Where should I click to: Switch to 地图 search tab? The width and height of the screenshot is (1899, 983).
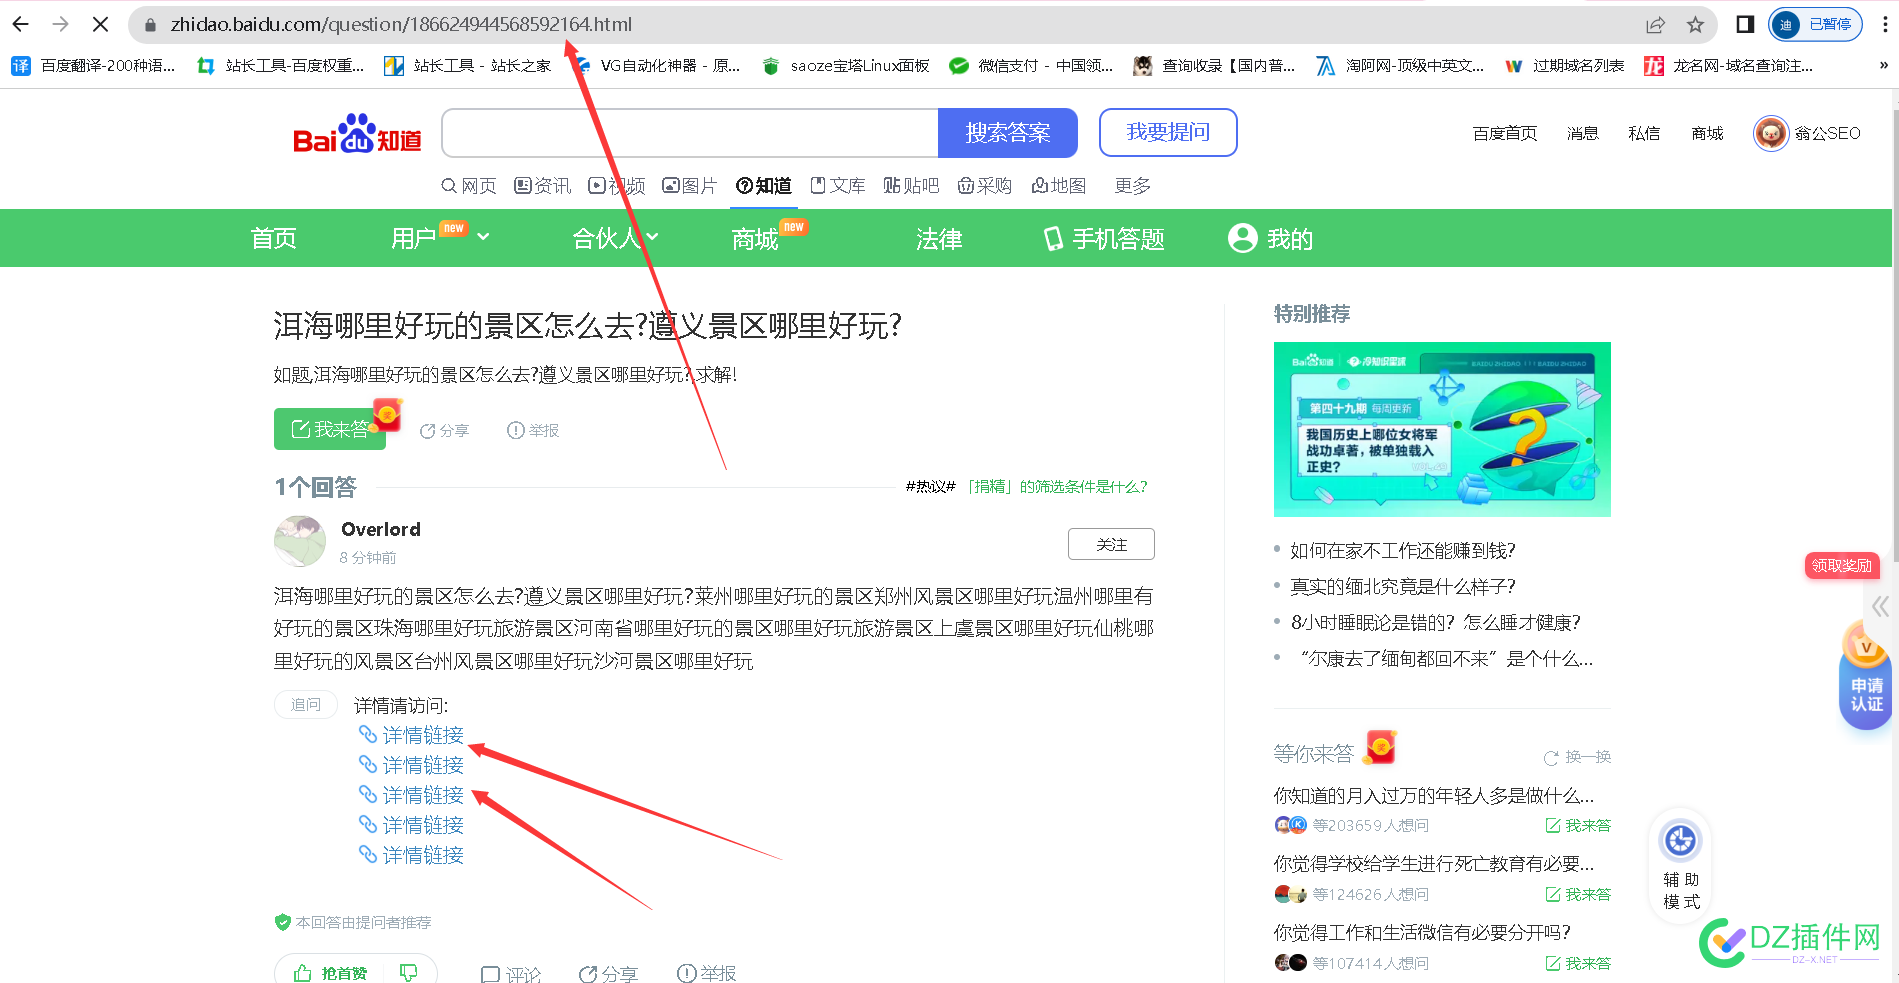pos(1059,186)
